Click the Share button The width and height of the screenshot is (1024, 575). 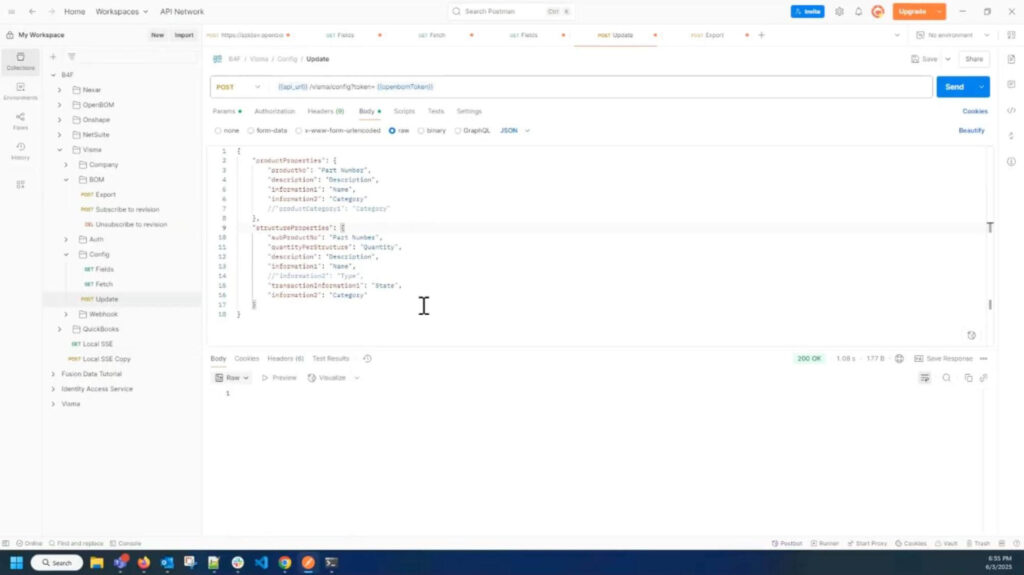(x=974, y=59)
